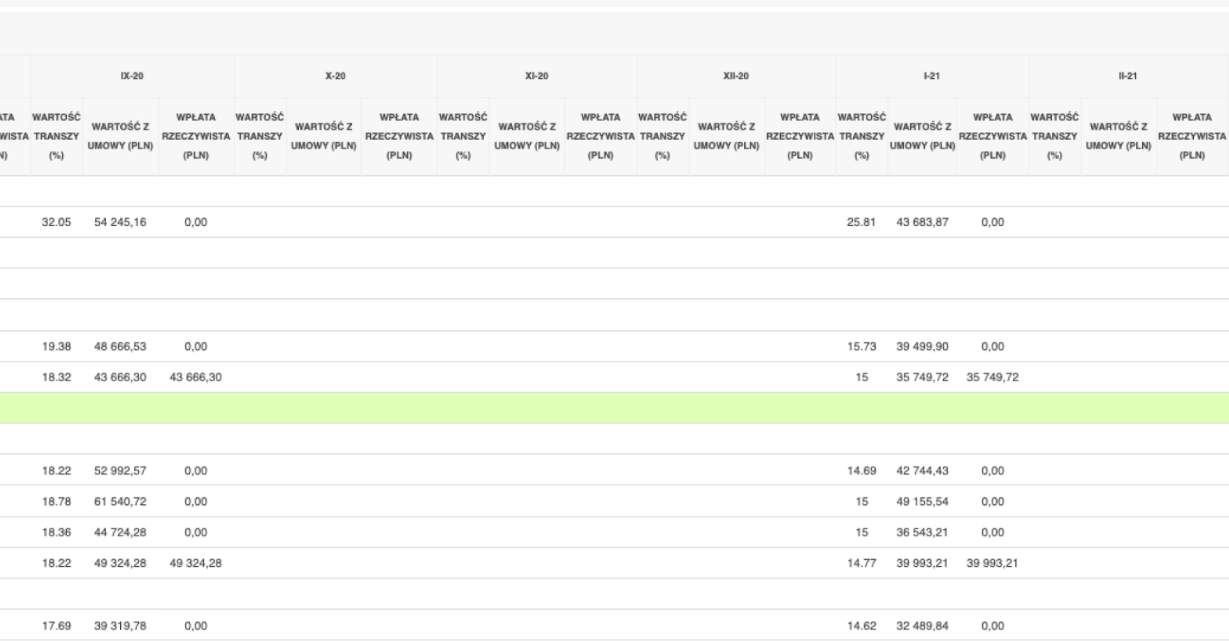Click the 19.38 tranche percentage cell
This screenshot has width=1229, height=641.
56,346
